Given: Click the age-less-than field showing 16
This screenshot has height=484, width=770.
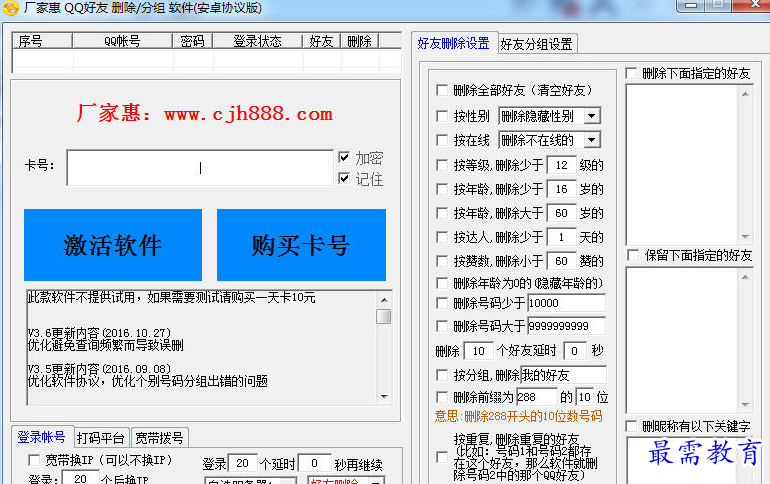Looking at the screenshot, I should (561, 189).
